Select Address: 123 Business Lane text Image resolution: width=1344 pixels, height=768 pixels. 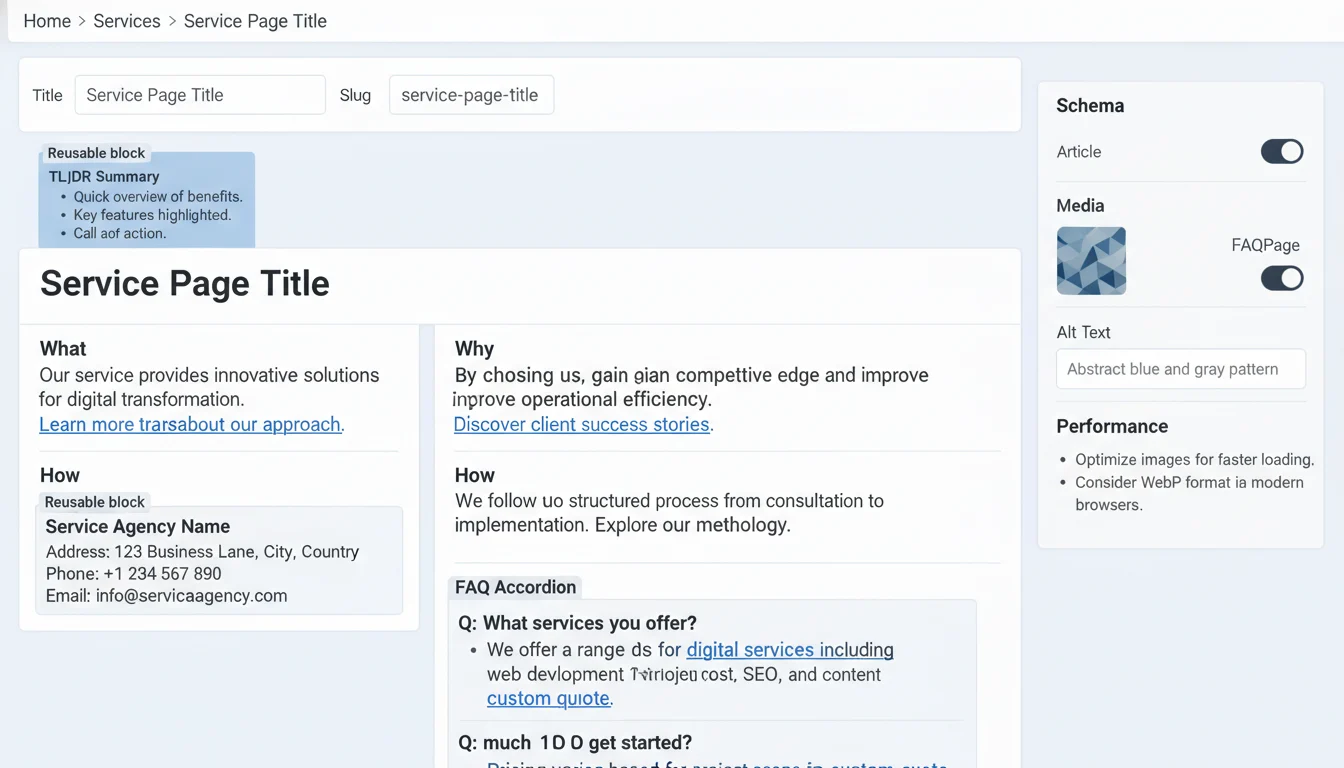202,552
